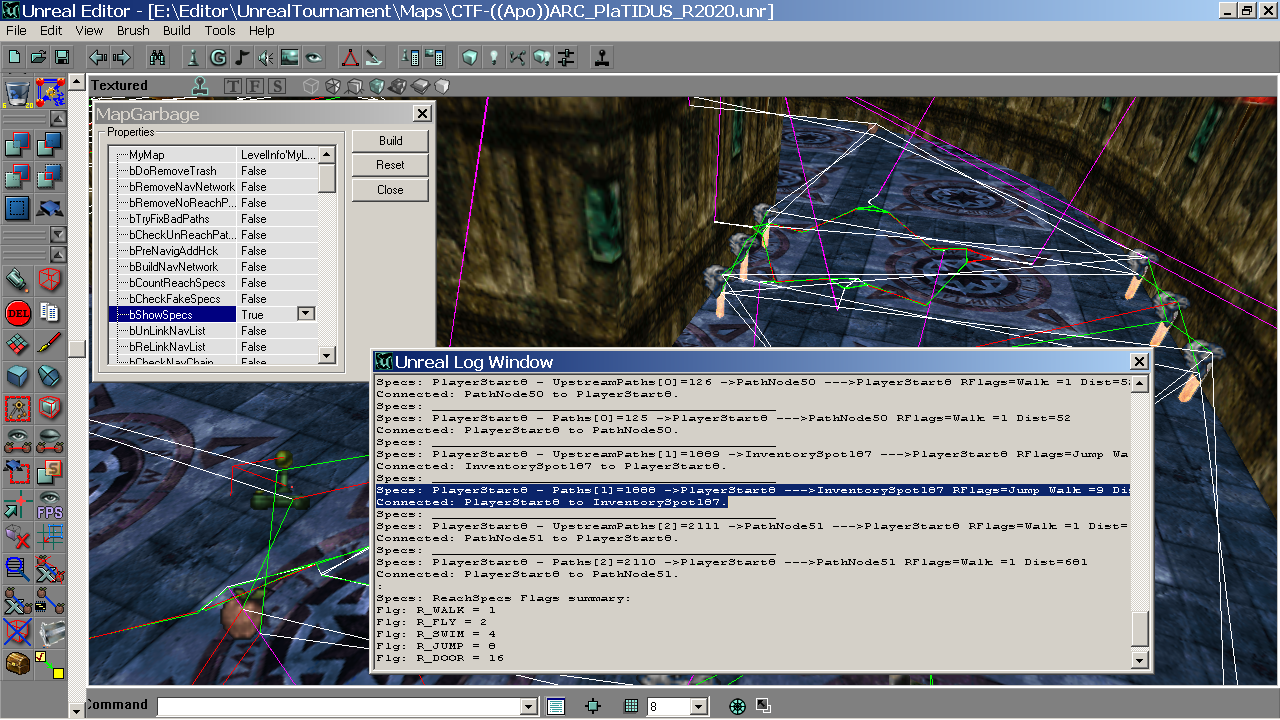Image resolution: width=1280 pixels, height=720 pixels.
Task: Click the Play Map joystick icon
Action: [x=602, y=57]
